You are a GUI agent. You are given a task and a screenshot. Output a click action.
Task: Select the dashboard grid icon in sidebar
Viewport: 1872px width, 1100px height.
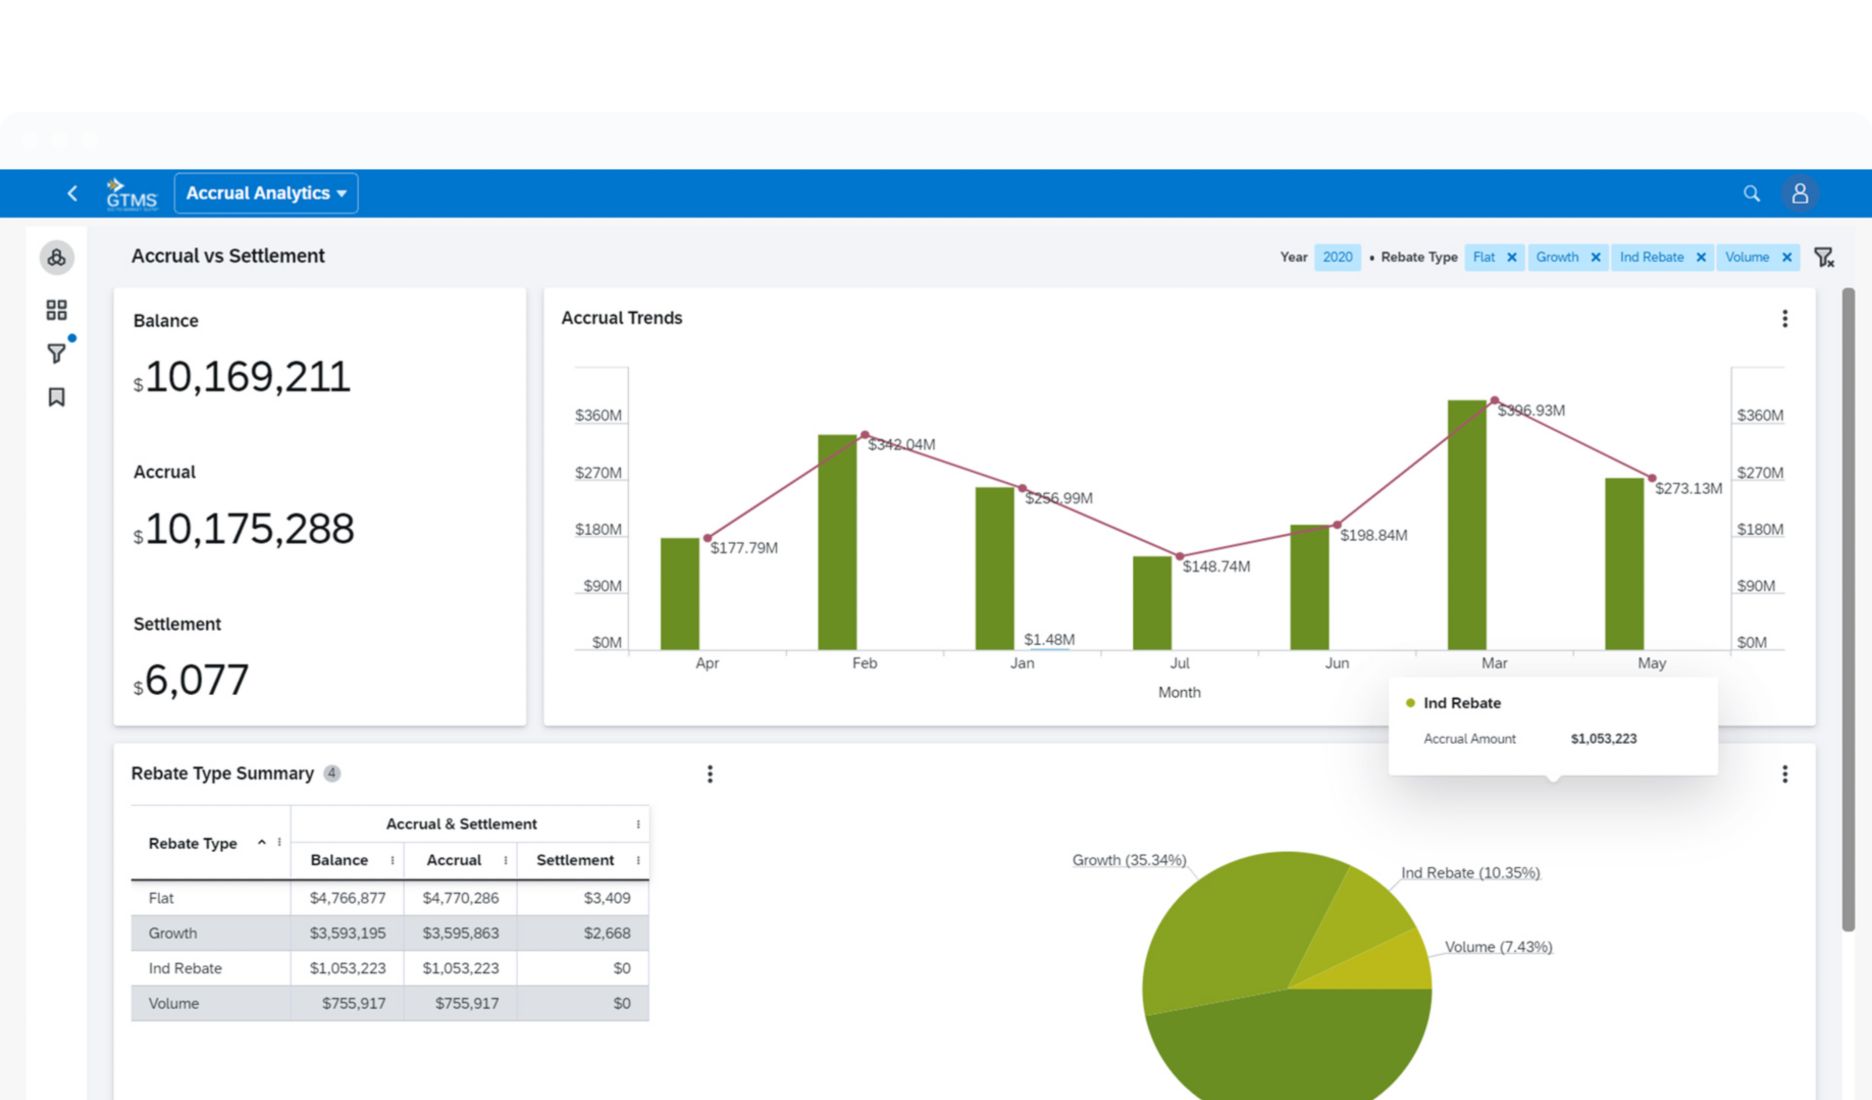tap(56, 310)
